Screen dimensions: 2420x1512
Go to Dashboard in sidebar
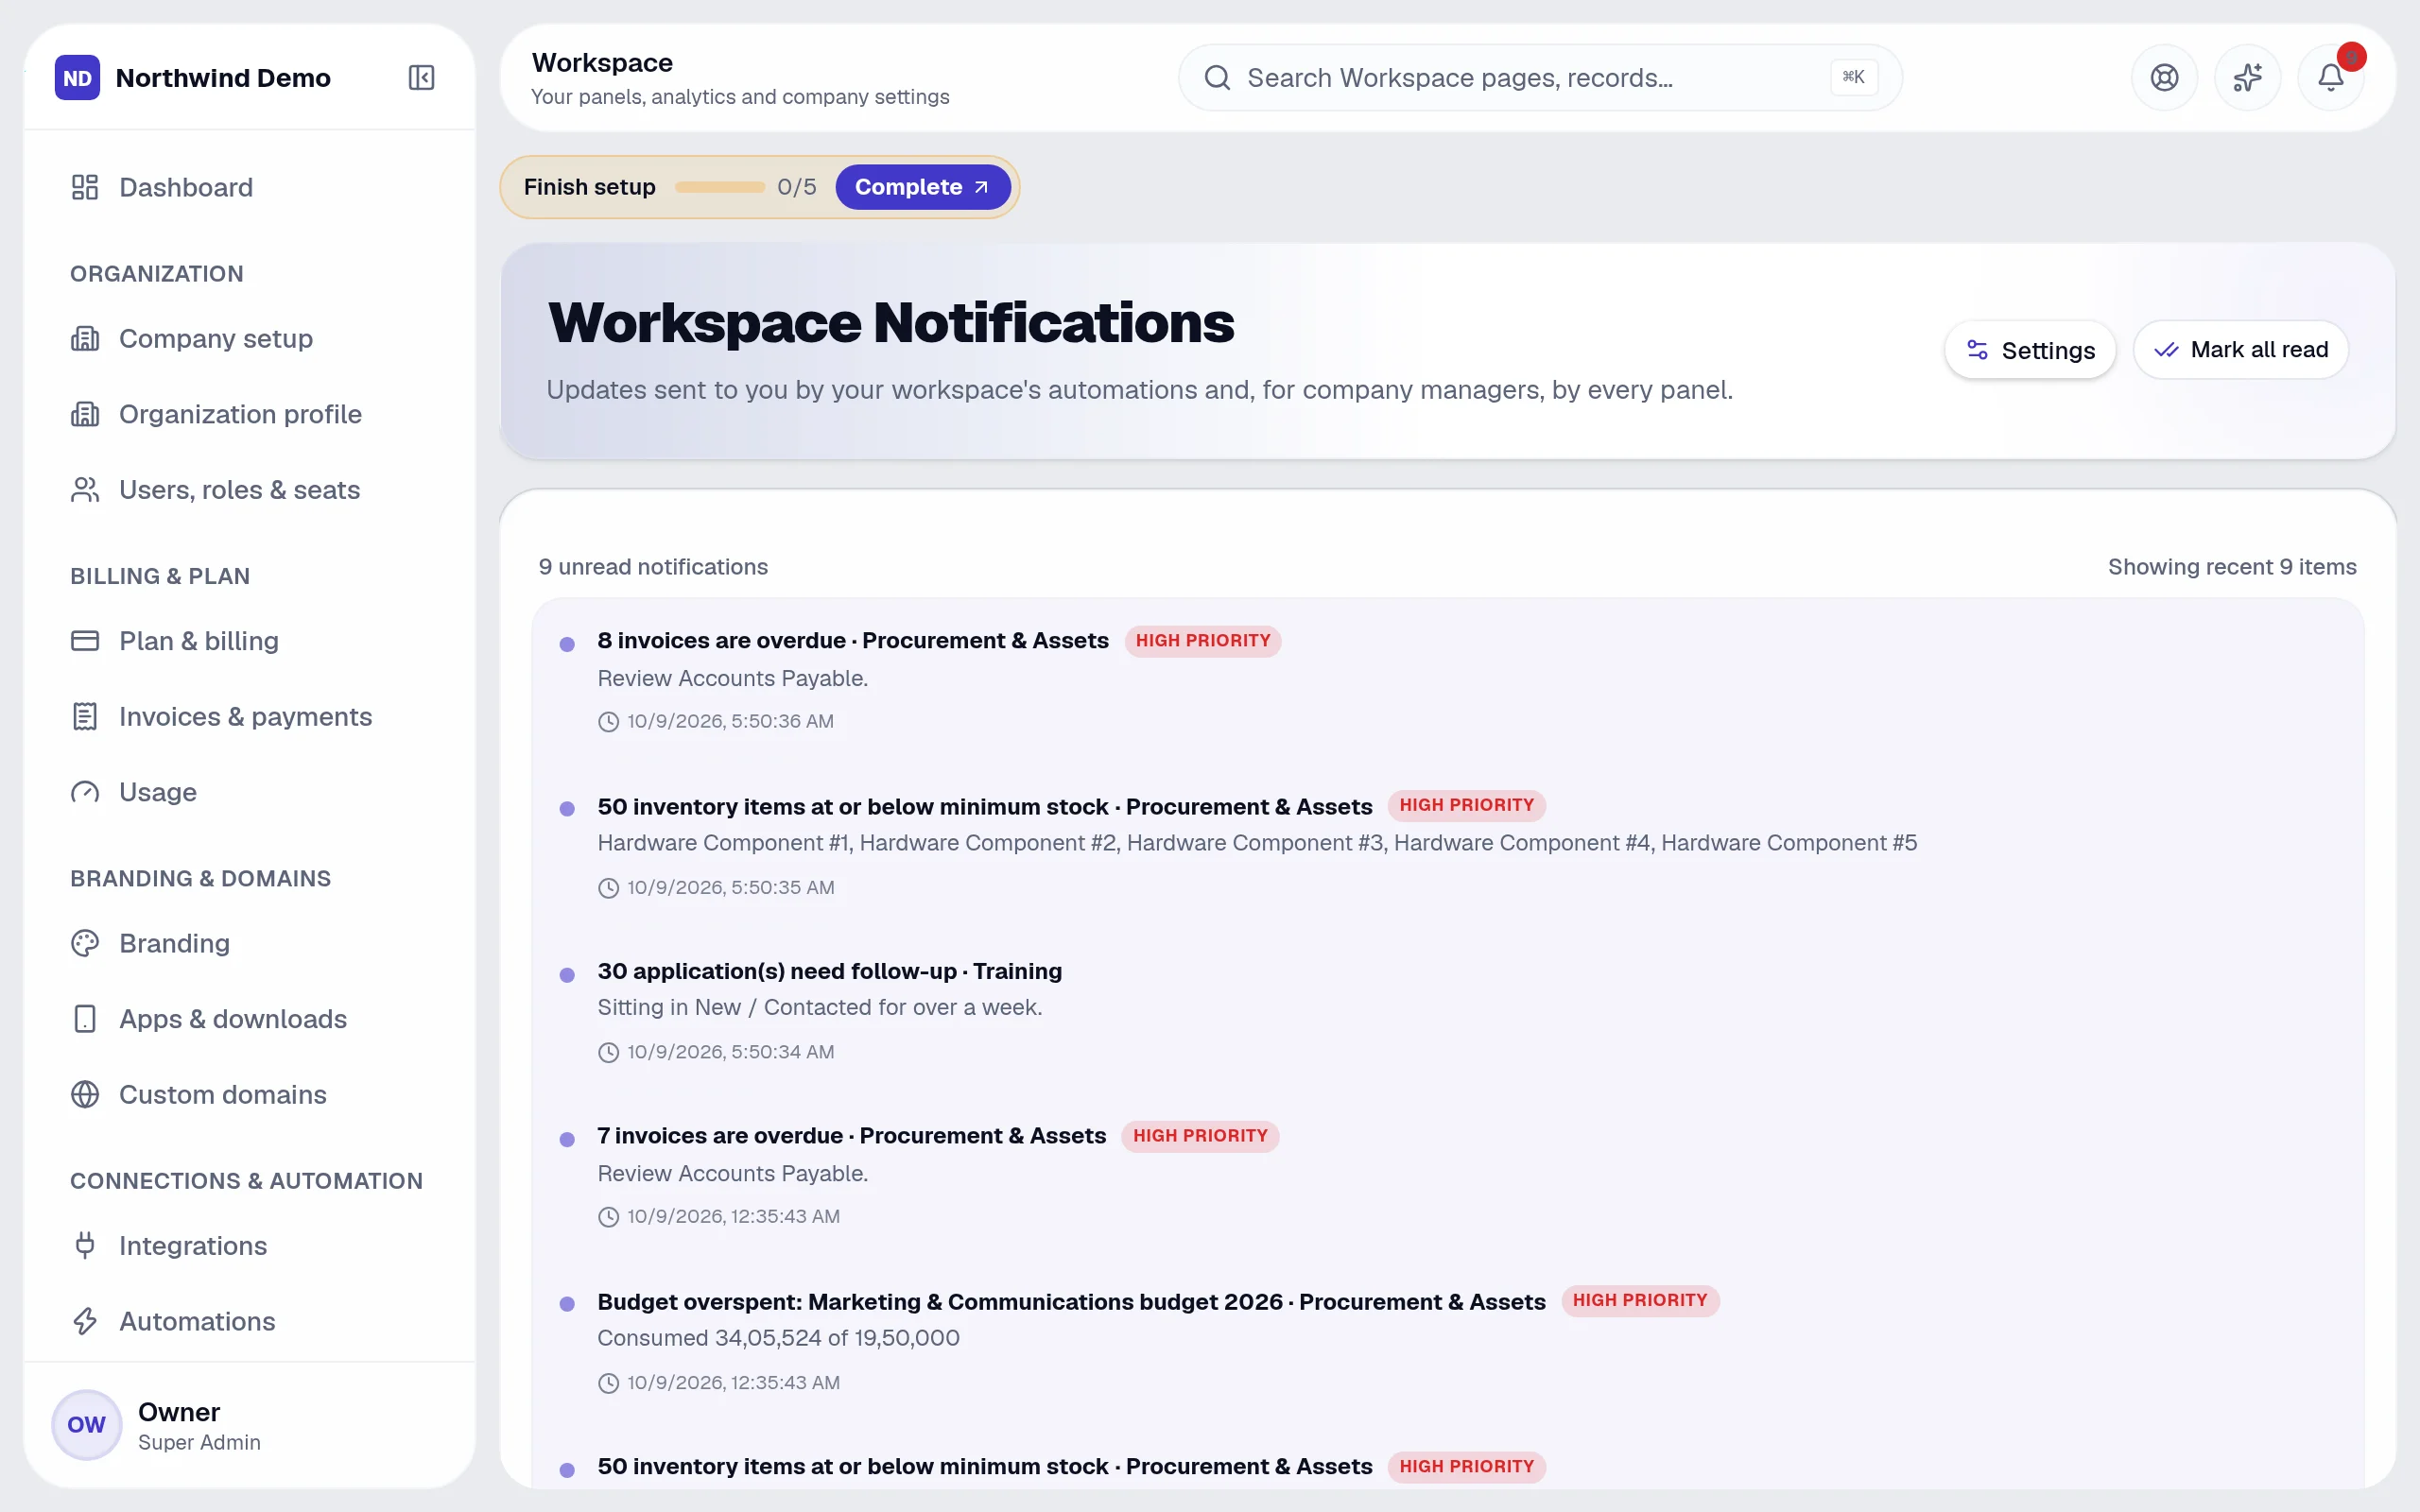[249, 187]
